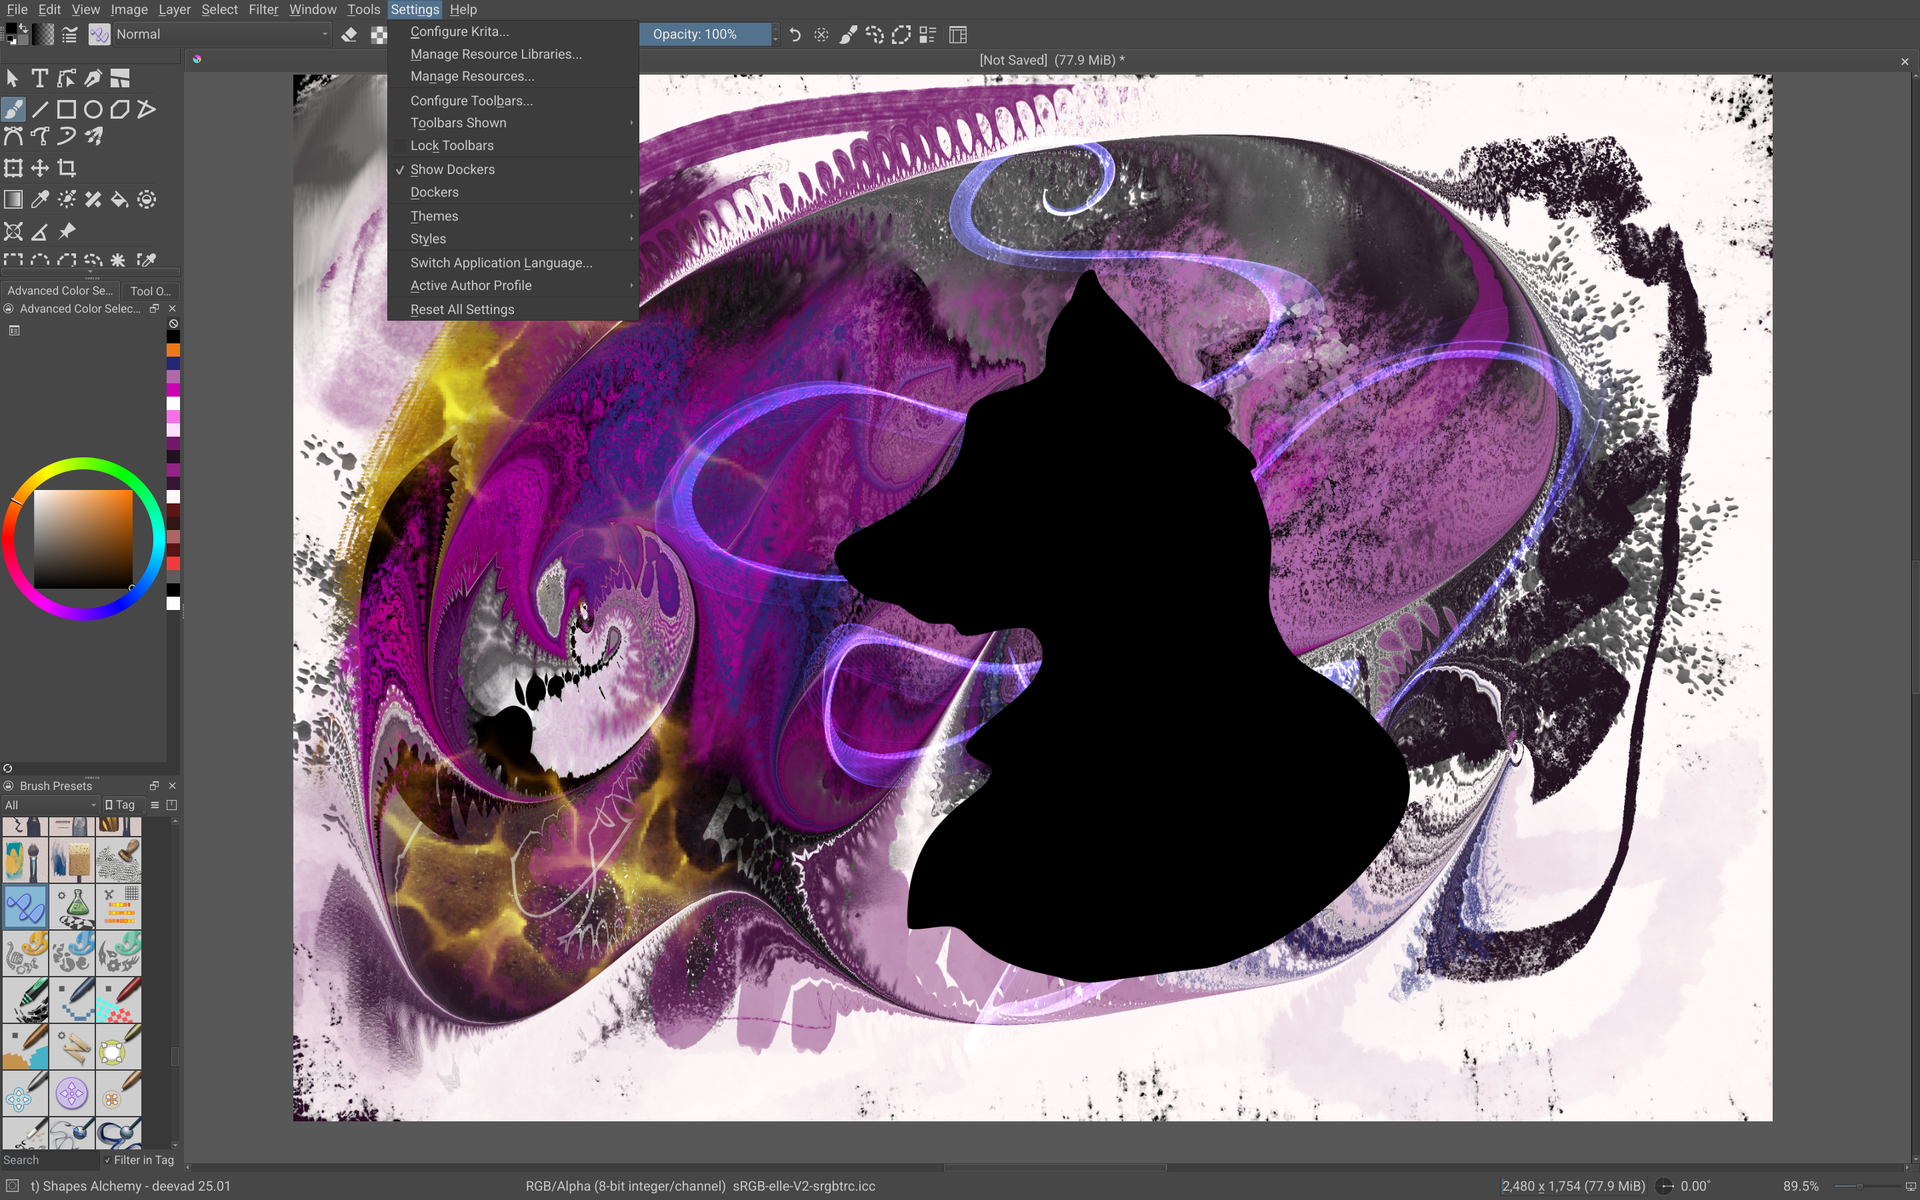This screenshot has width=1920, height=1200.
Task: Select the Color Sampler eyedropper tool
Action: [x=40, y=199]
